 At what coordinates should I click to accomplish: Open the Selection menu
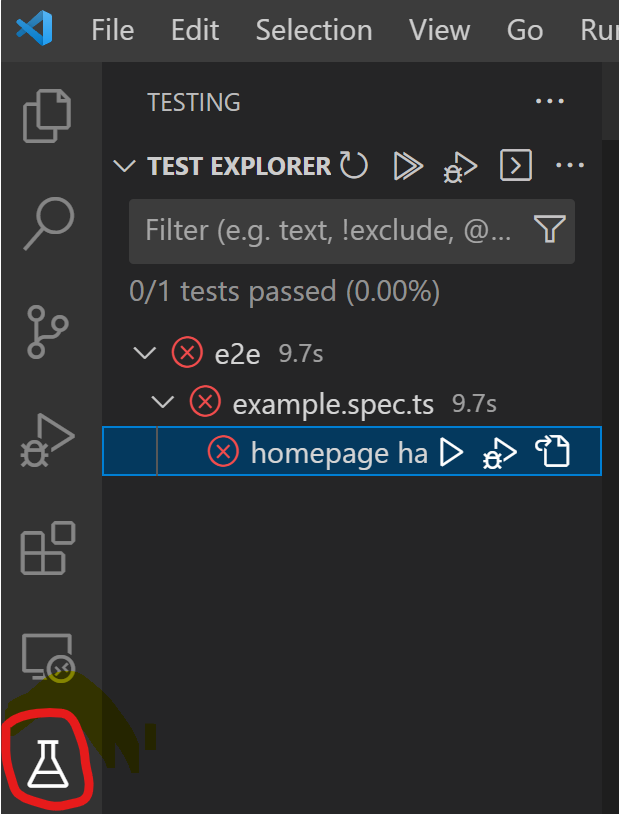point(314,30)
